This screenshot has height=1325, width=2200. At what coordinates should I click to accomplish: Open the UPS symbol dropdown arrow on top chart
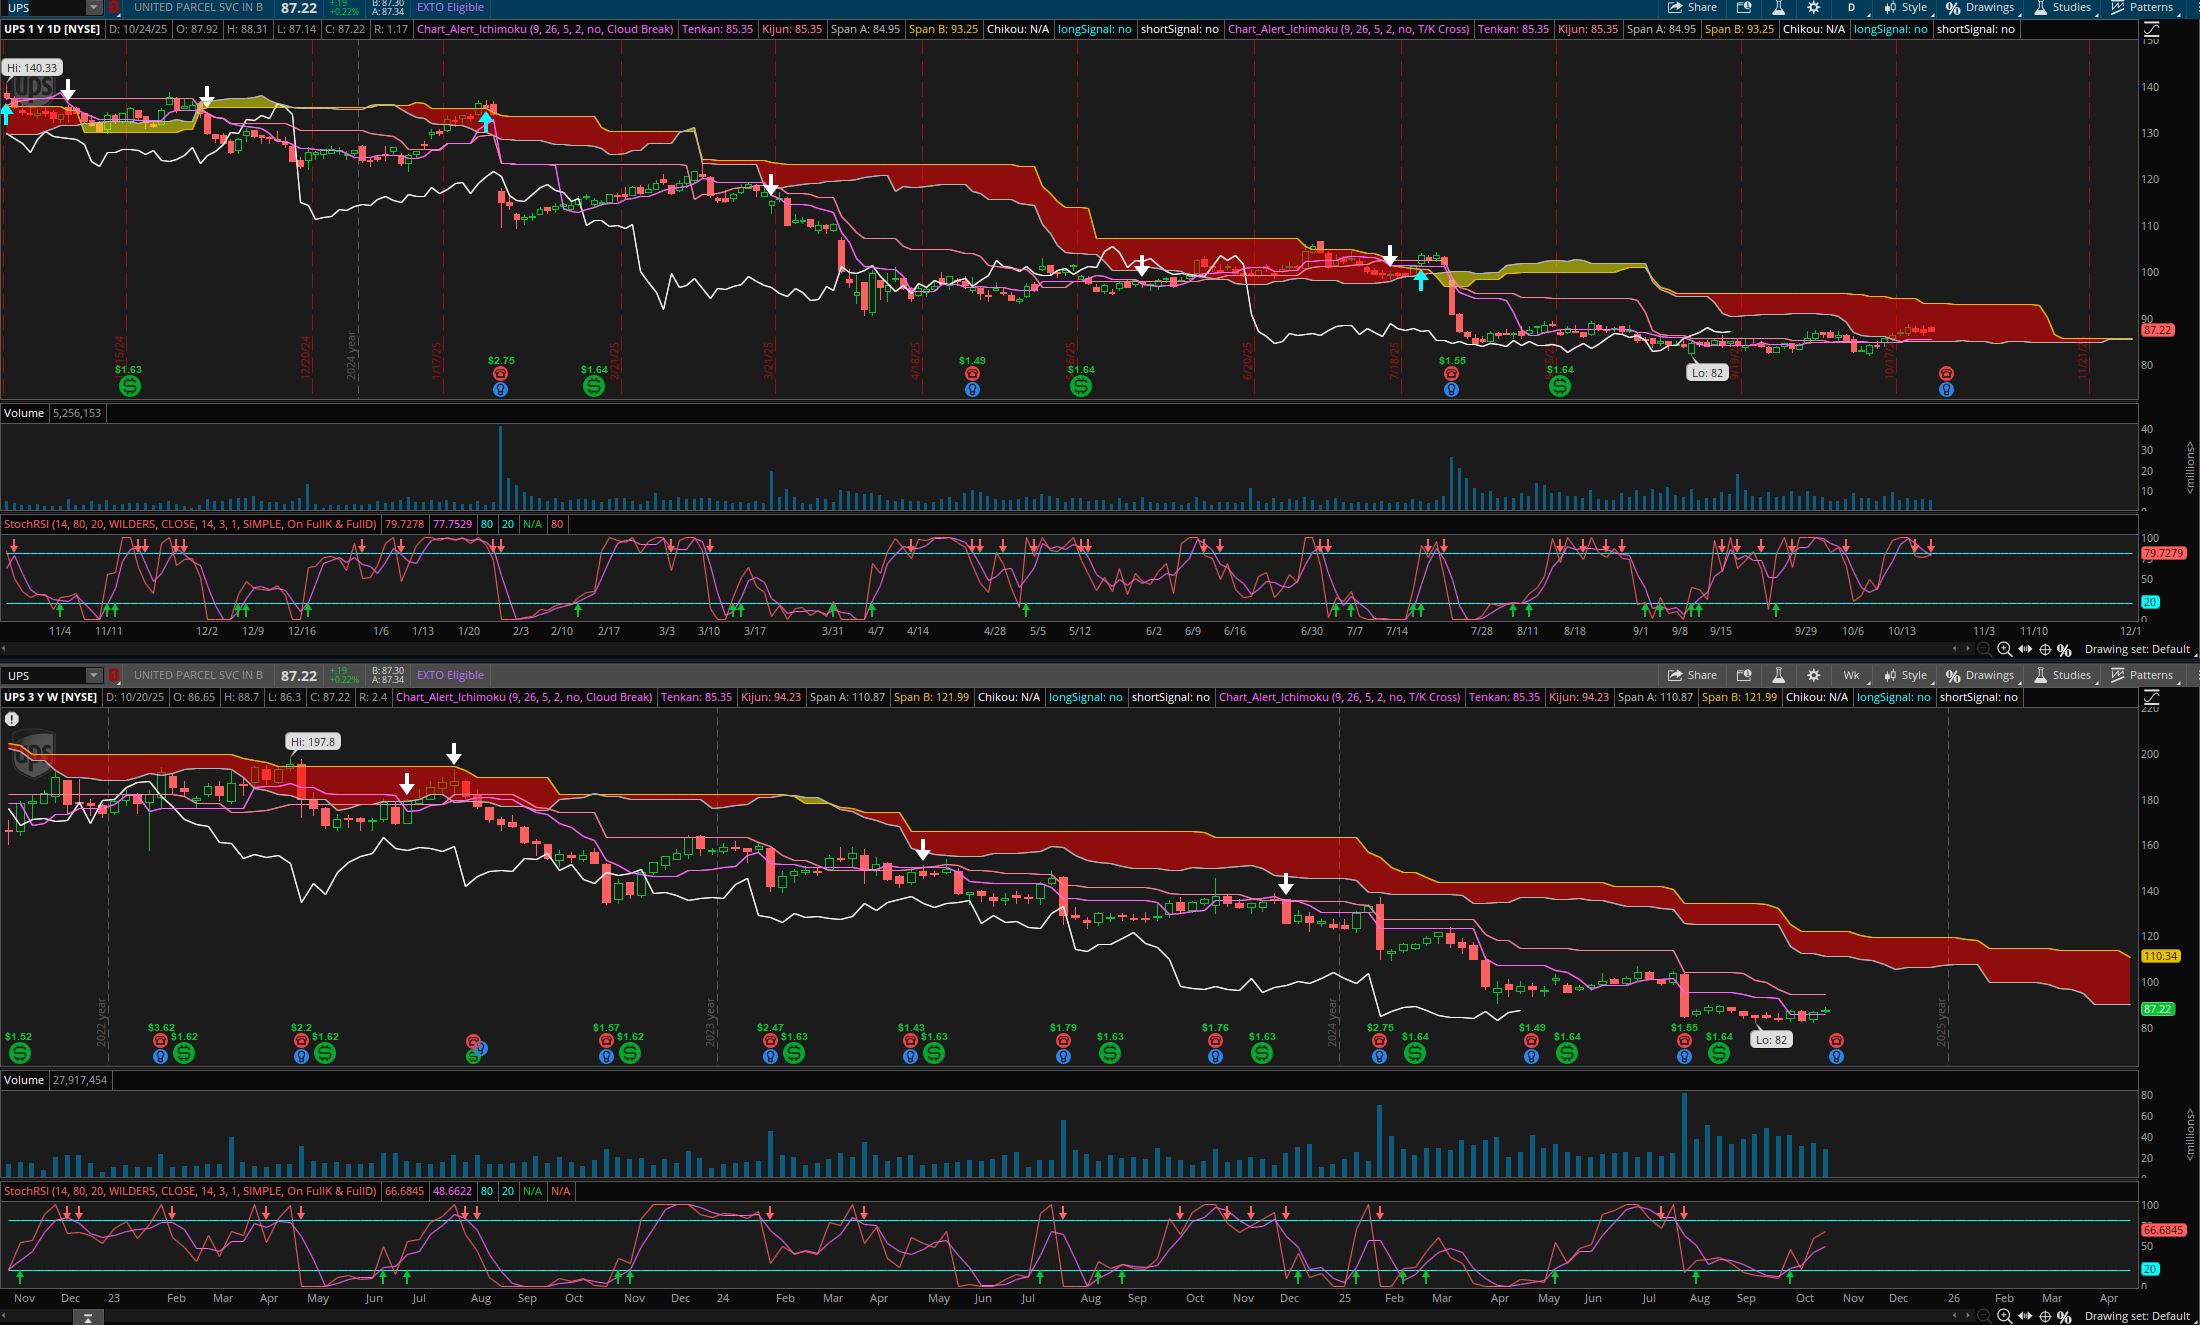click(x=93, y=7)
